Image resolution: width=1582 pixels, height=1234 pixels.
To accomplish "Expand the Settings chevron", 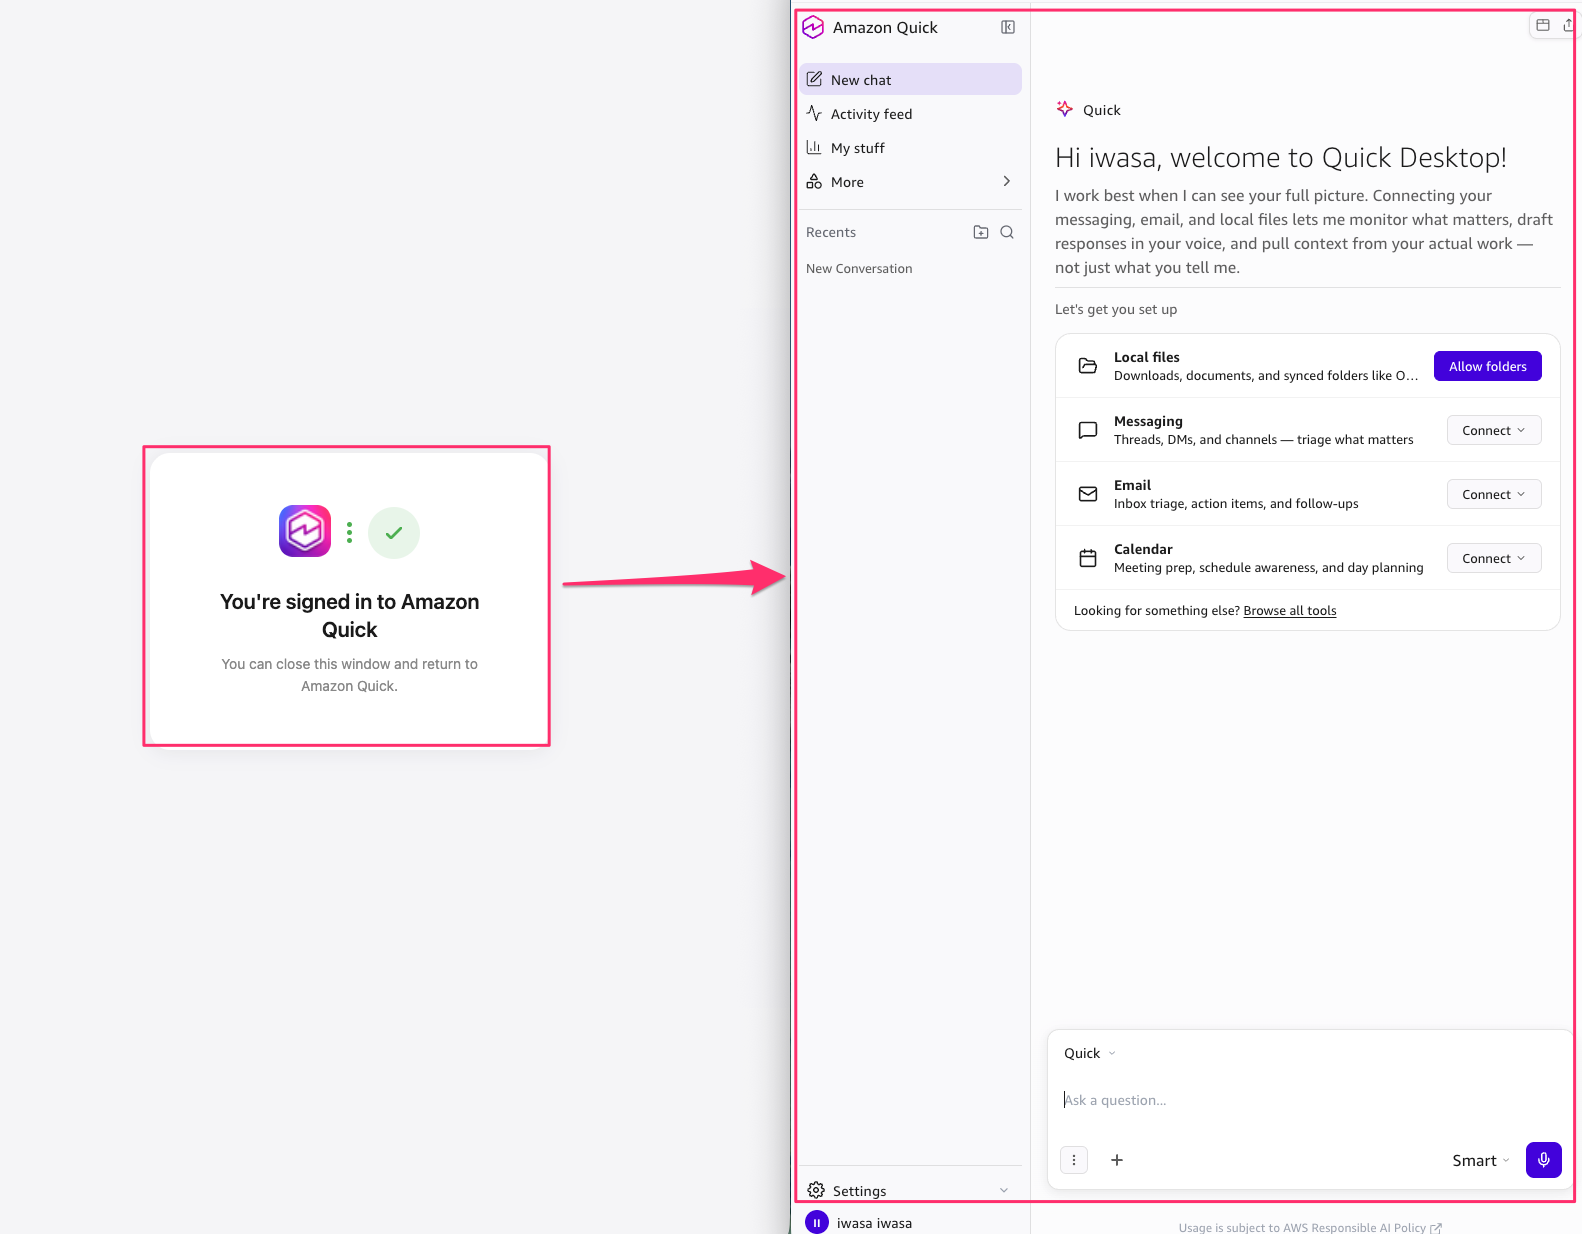I will coord(1004,1190).
